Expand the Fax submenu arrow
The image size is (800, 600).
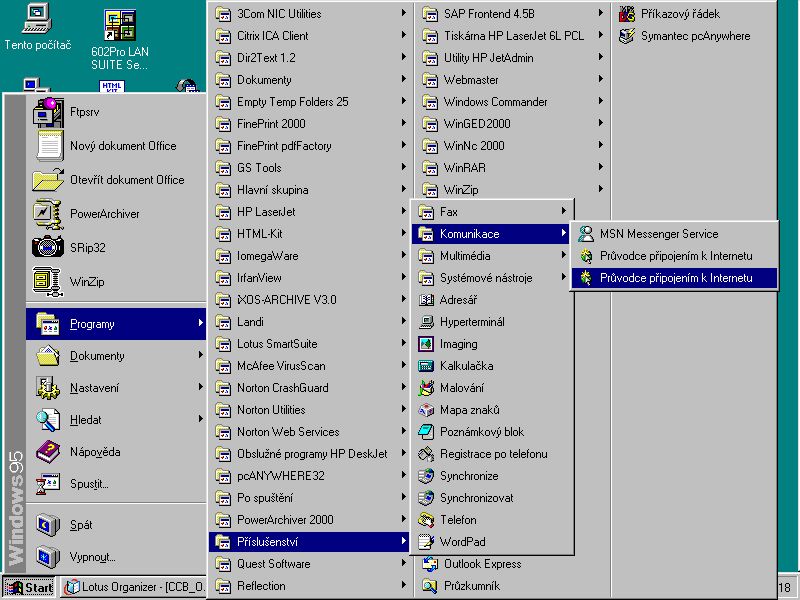pyautogui.click(x=563, y=211)
